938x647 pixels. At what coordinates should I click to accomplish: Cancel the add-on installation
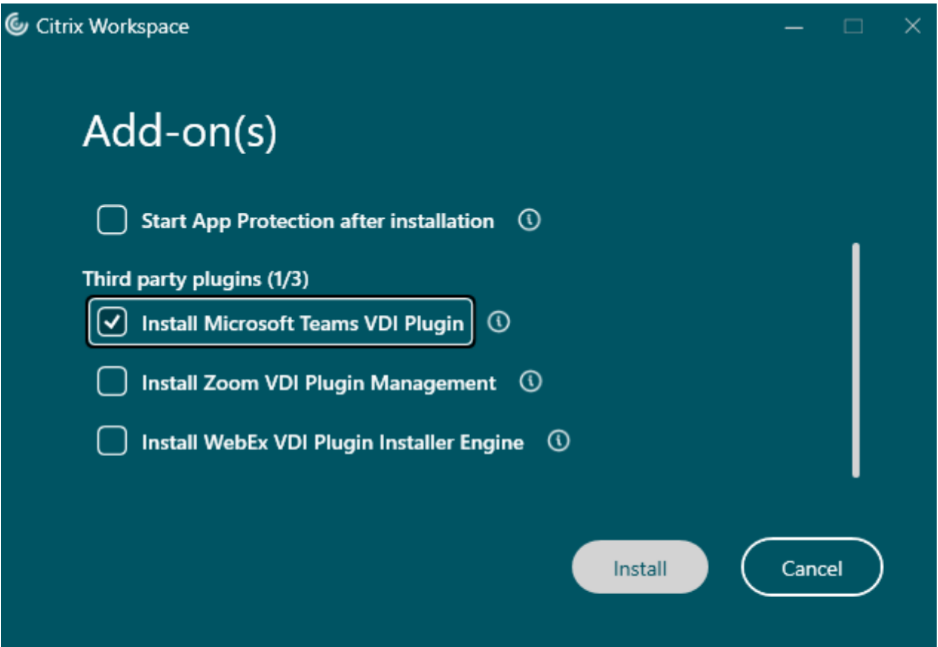coord(811,568)
